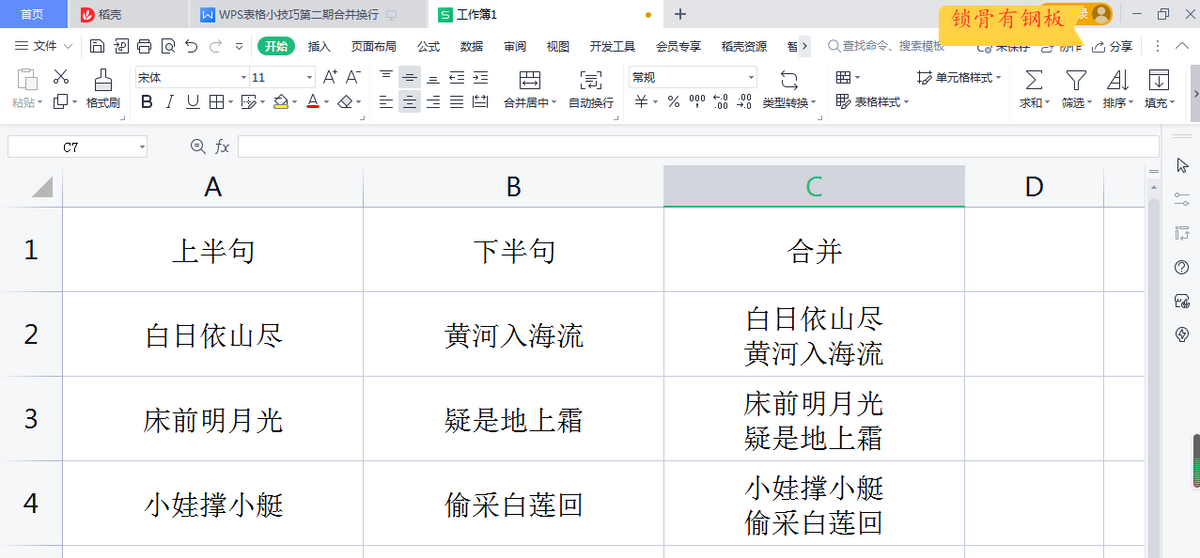The height and width of the screenshot is (558, 1200).
Task: Click the Cut scissors icon
Action: pyautogui.click(x=61, y=77)
